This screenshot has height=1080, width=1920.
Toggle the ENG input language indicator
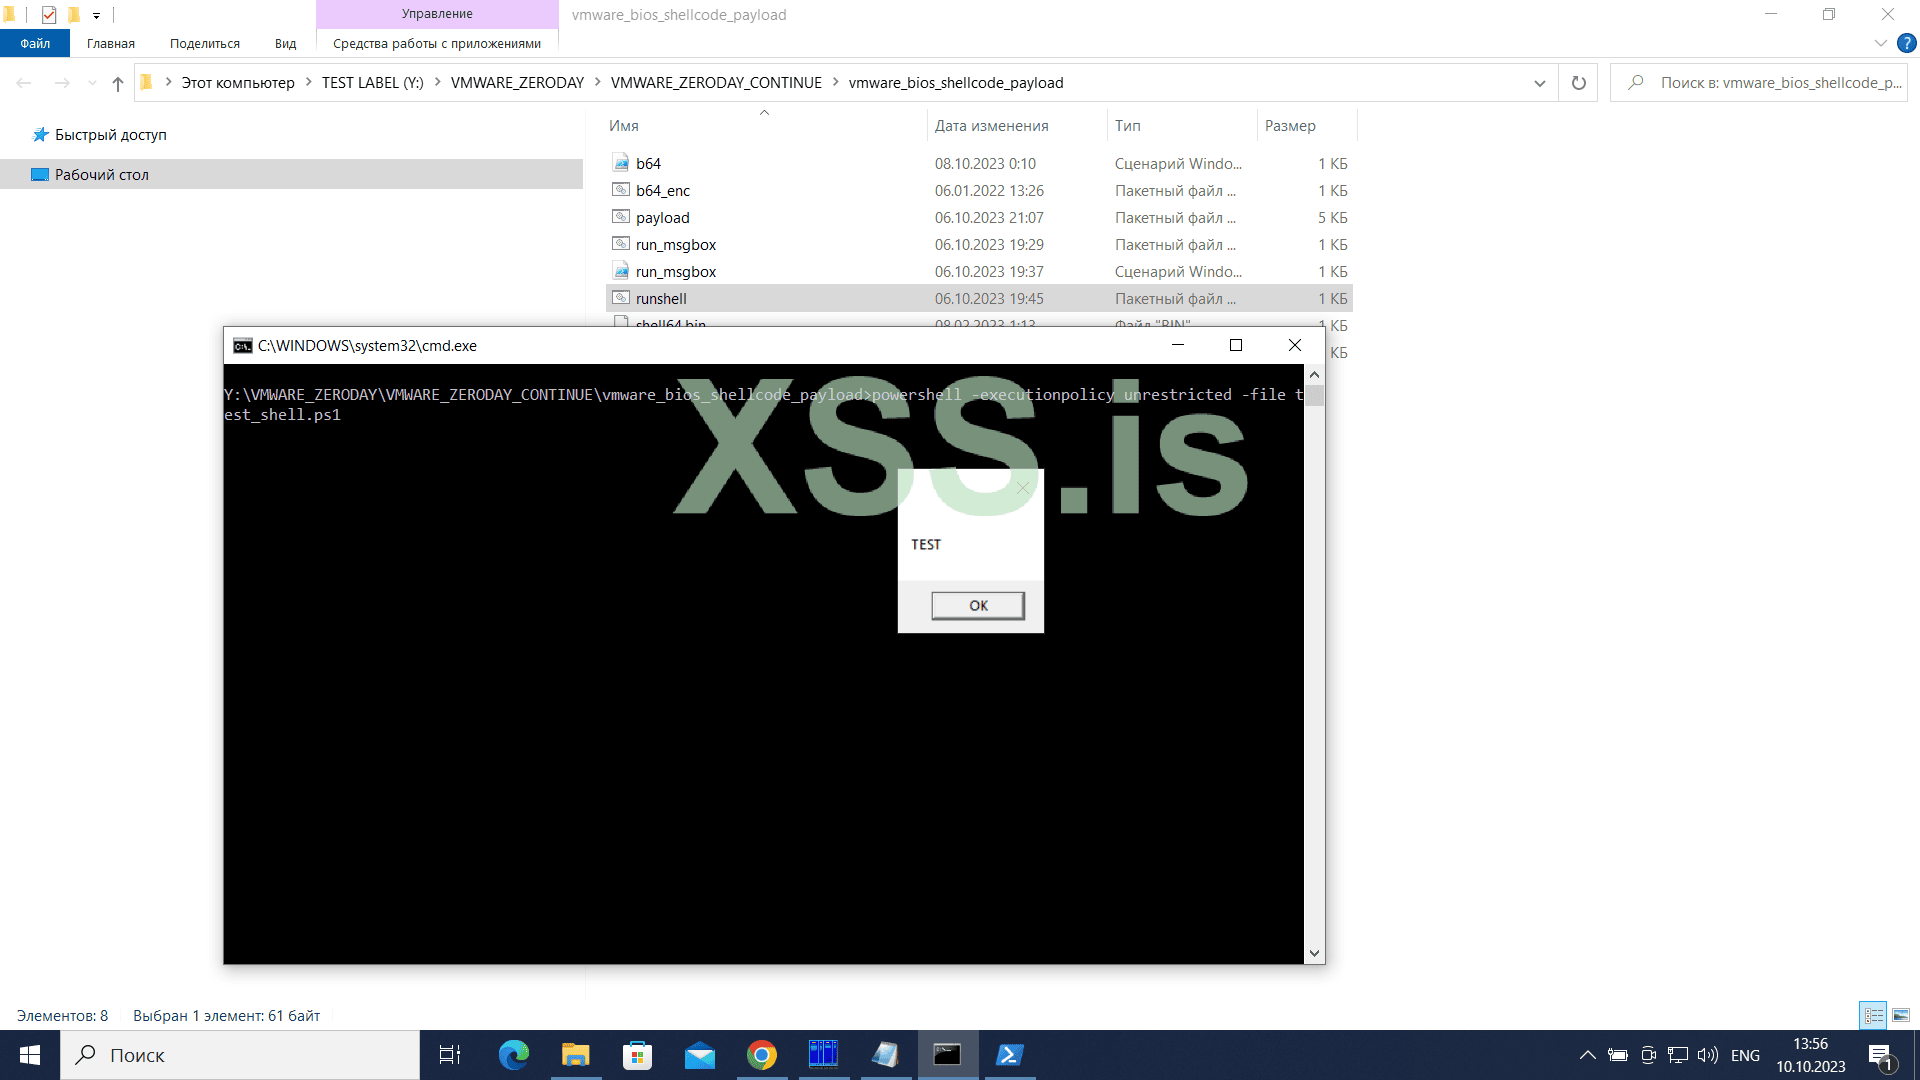[x=1745, y=1055]
